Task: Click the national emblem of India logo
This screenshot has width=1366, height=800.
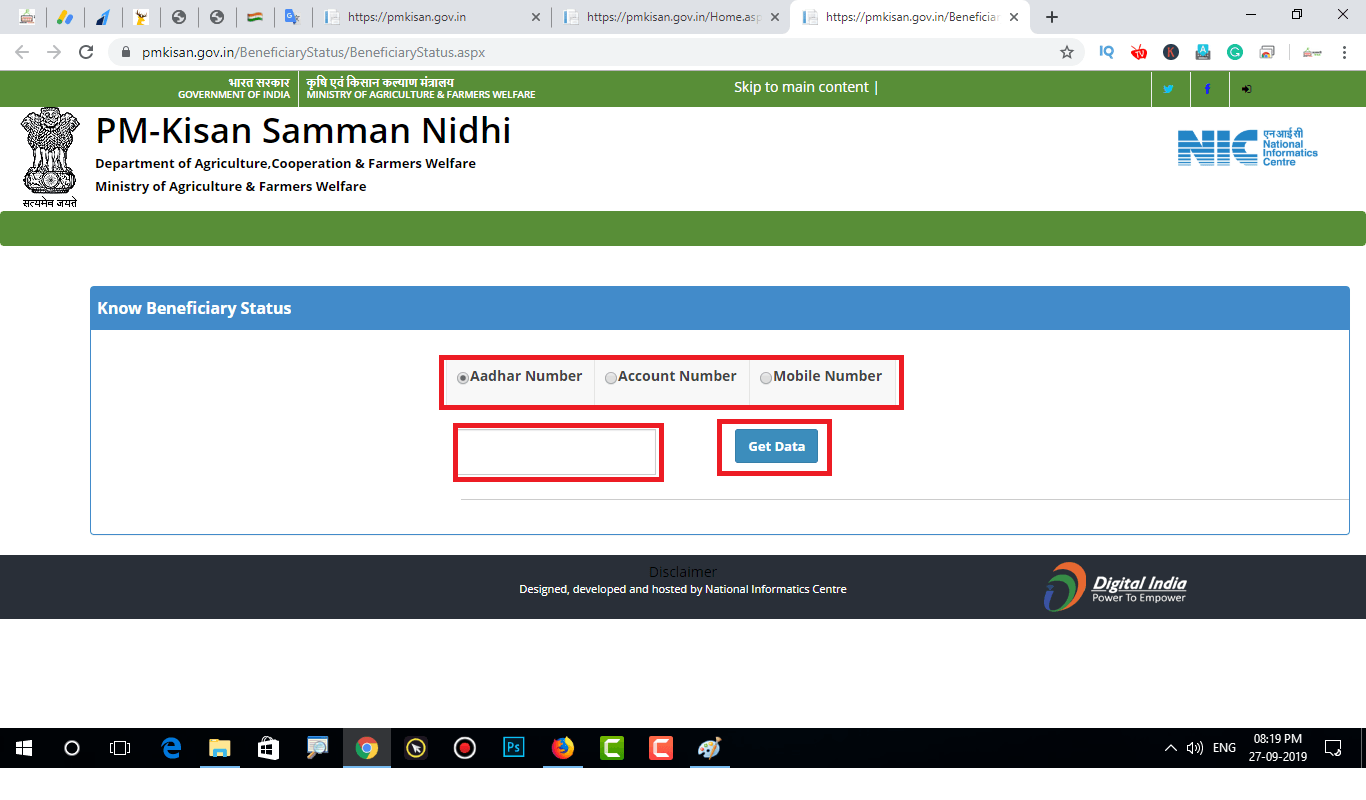Action: pos(50,159)
